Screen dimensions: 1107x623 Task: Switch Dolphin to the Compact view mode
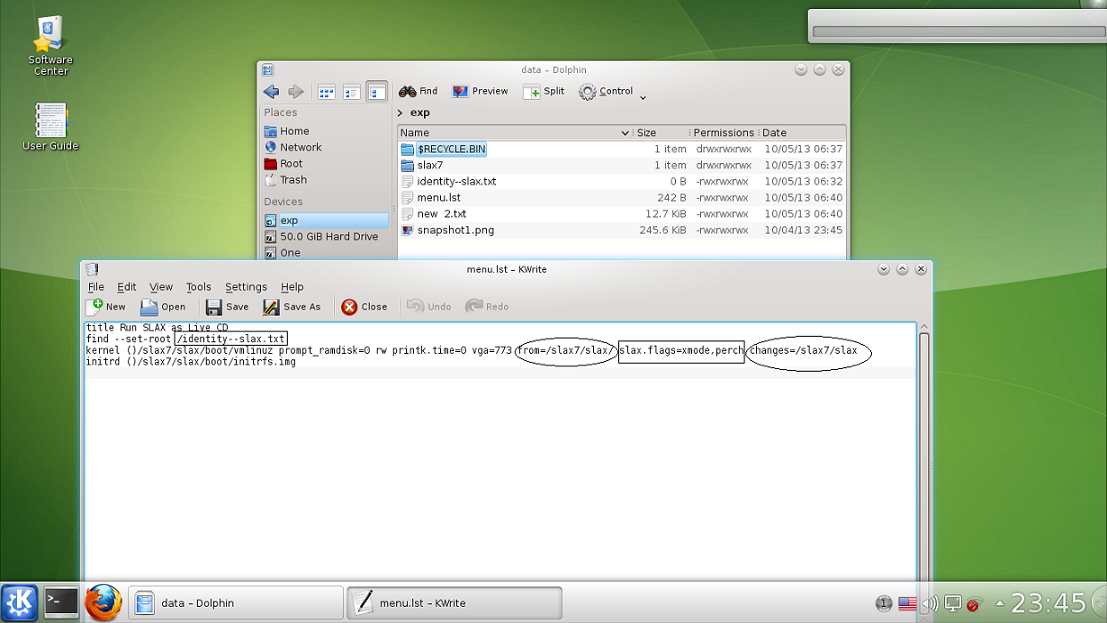pos(352,92)
